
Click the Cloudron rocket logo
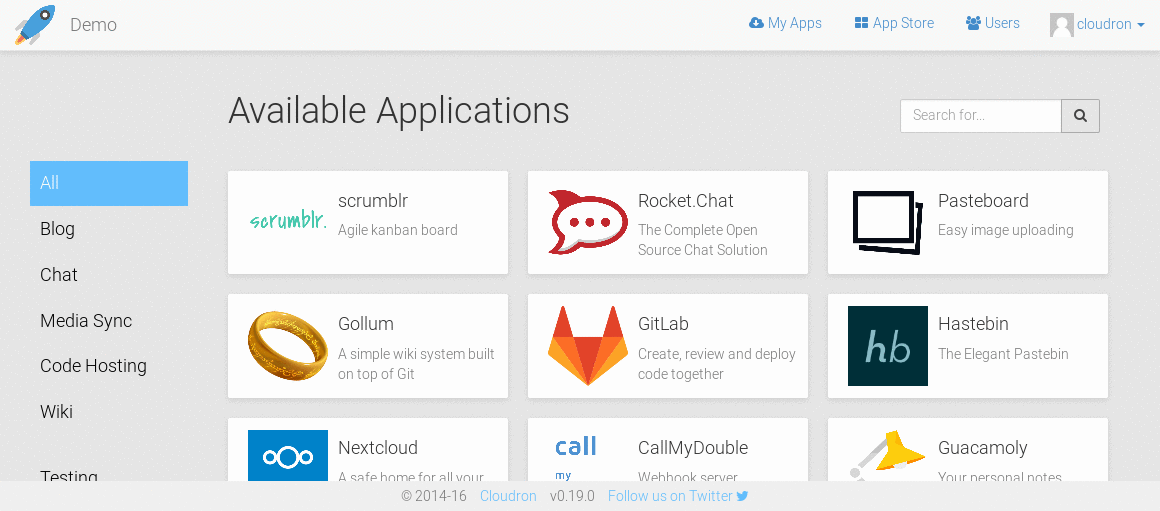[36, 24]
